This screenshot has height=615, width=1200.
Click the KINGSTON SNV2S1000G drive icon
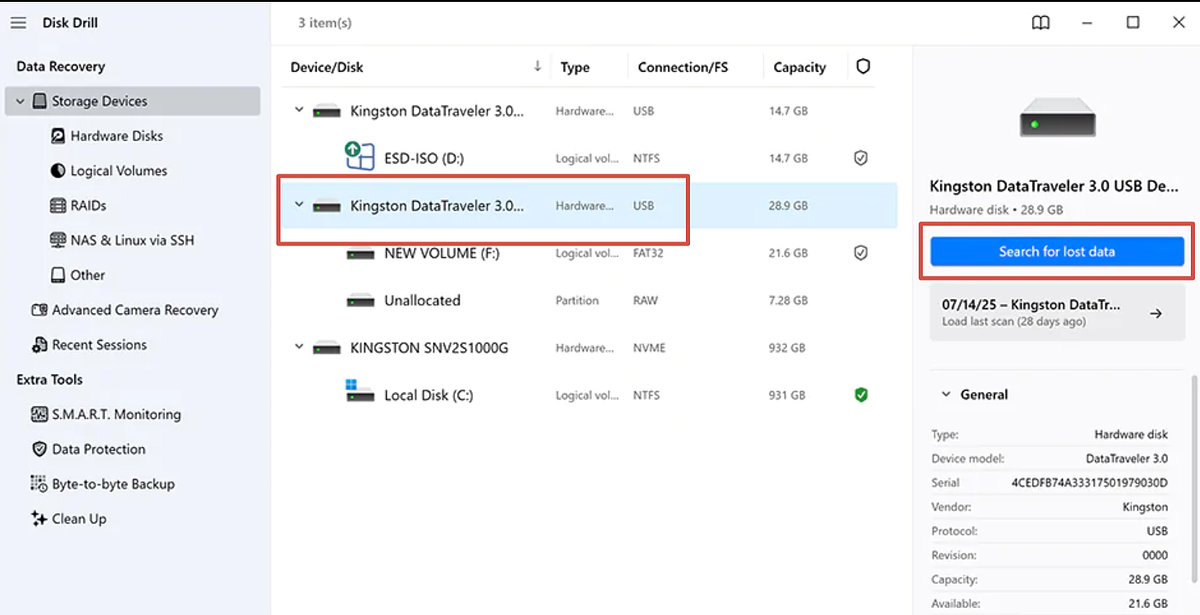(x=326, y=348)
